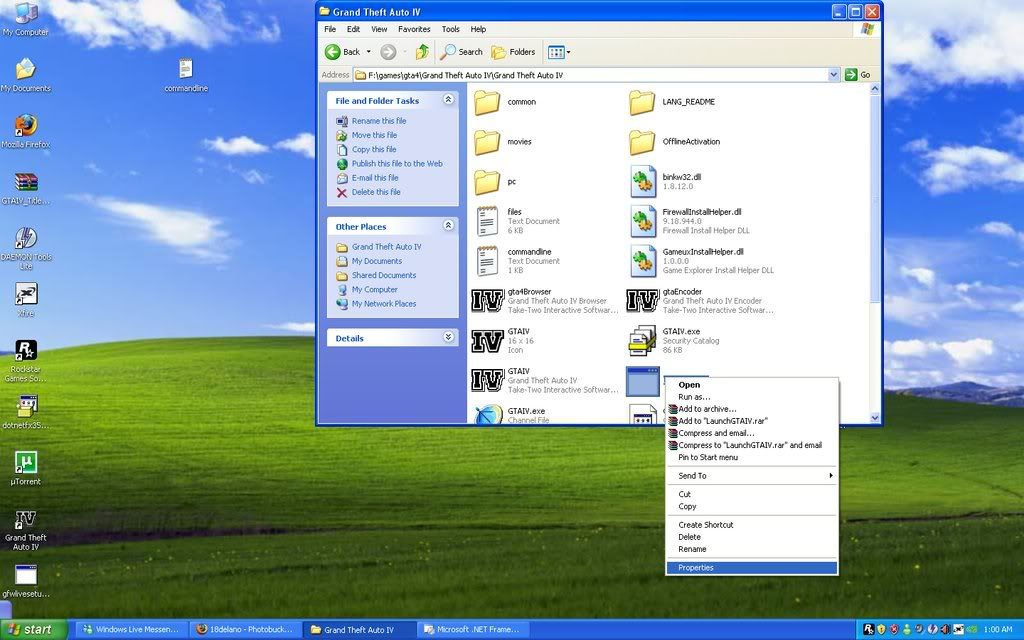Select the OfflineActivation folder
The height and width of the screenshot is (640, 1024).
(x=675, y=142)
